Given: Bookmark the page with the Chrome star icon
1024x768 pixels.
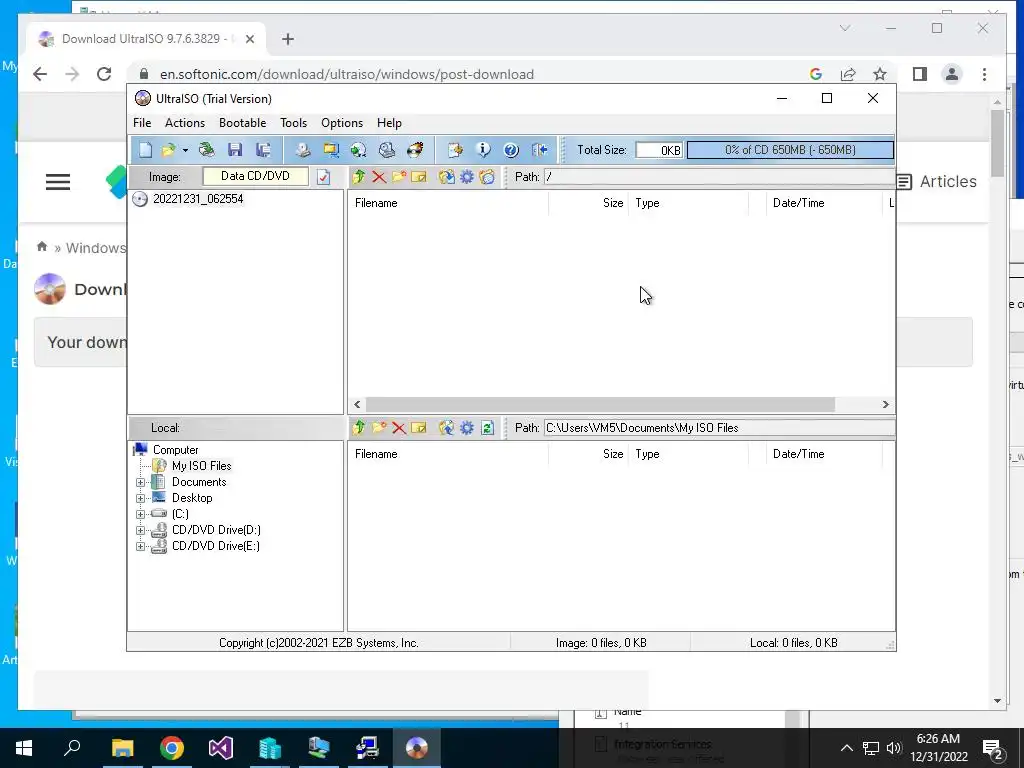Looking at the screenshot, I should tap(880, 74).
